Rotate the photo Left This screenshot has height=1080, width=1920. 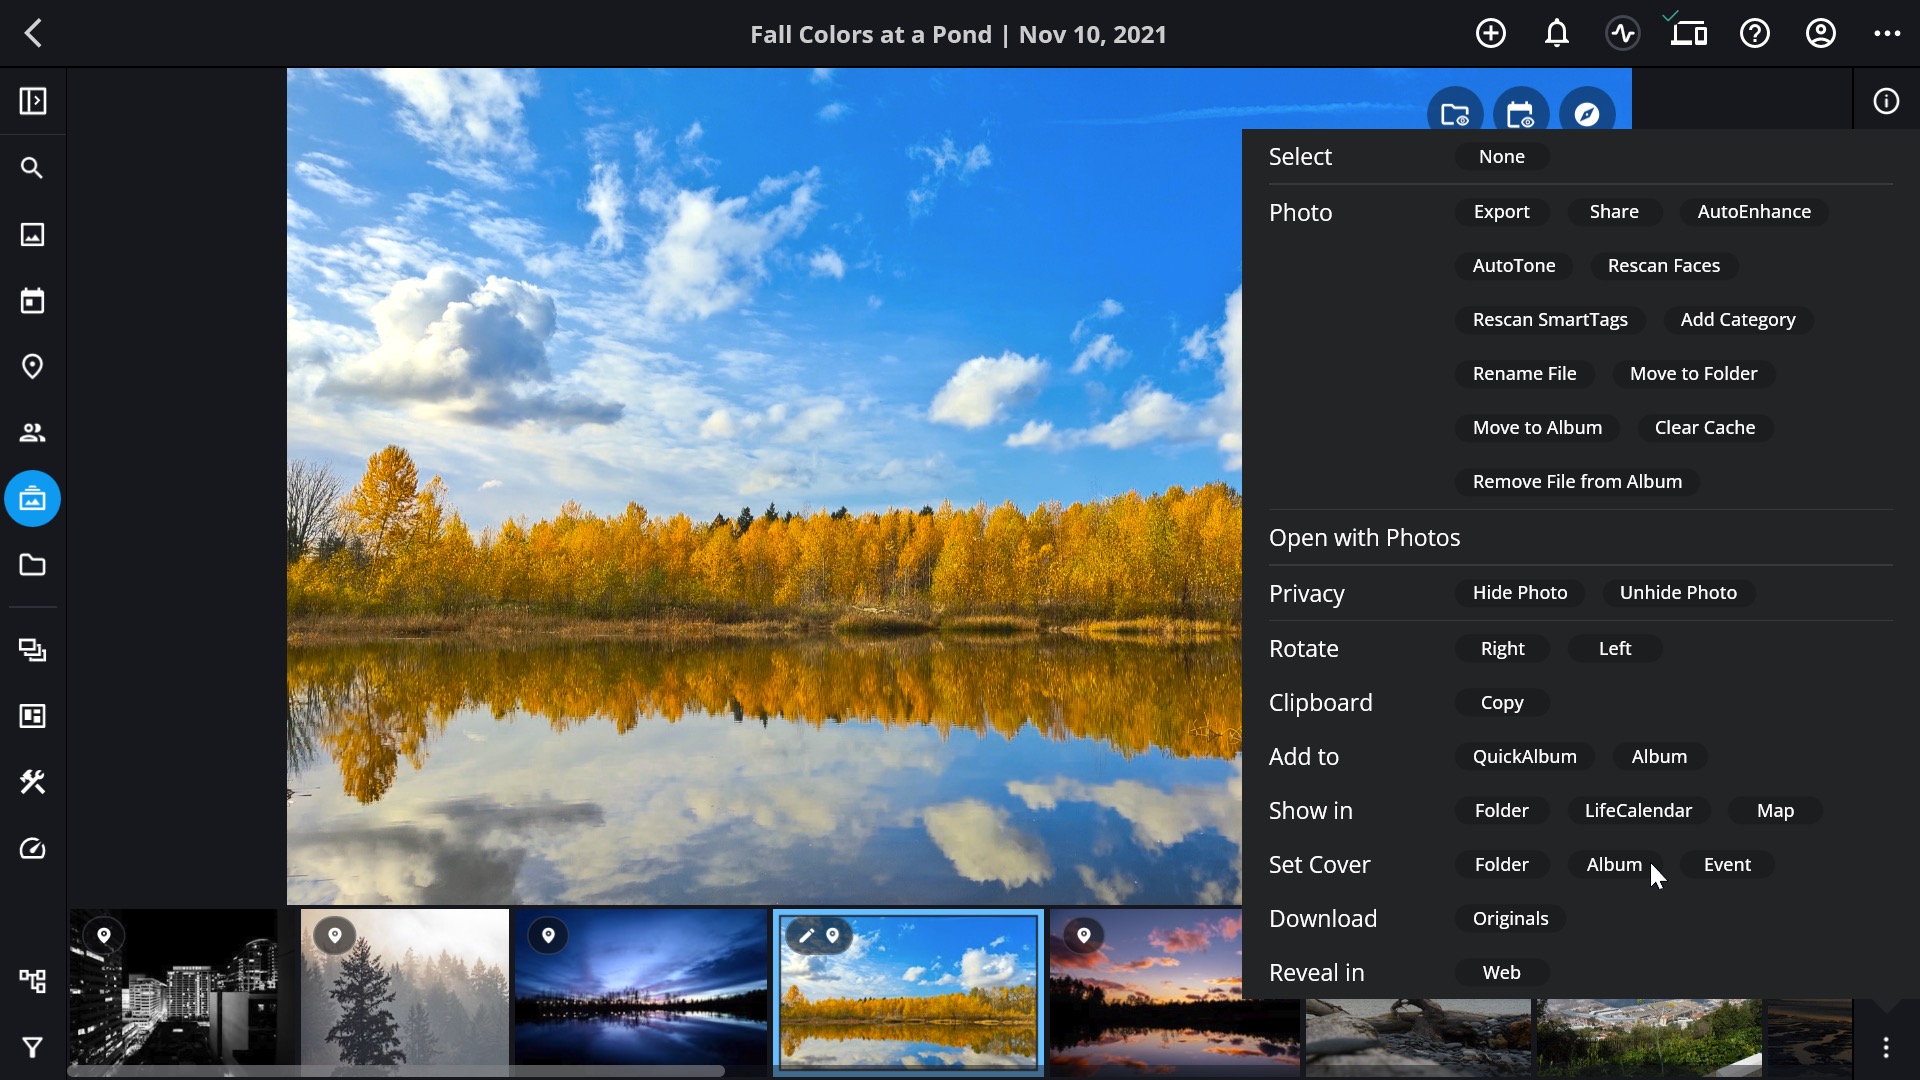pos(1615,649)
